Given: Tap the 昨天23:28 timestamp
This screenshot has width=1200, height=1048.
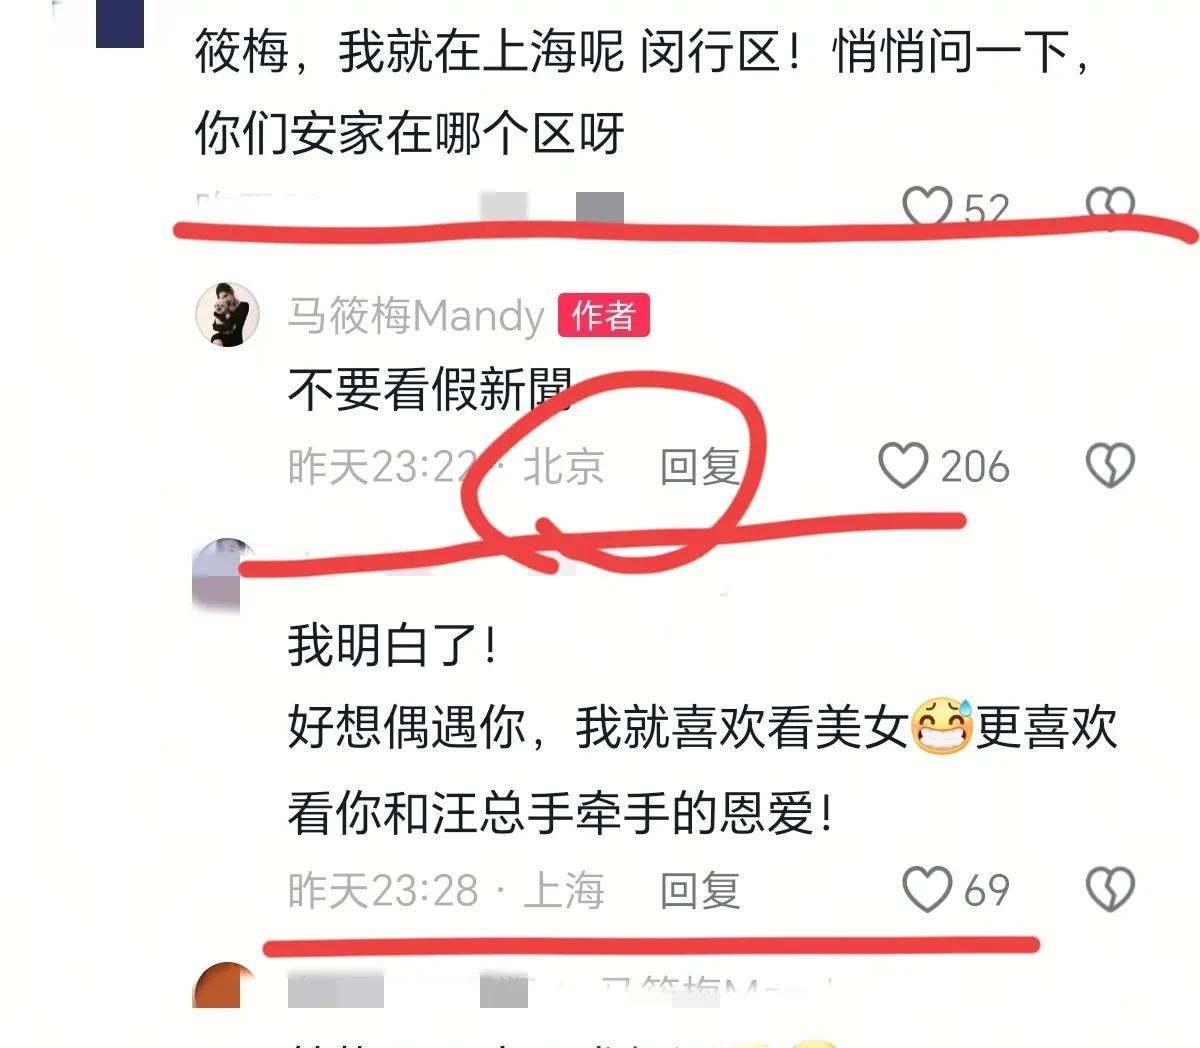Looking at the screenshot, I should pyautogui.click(x=384, y=890).
